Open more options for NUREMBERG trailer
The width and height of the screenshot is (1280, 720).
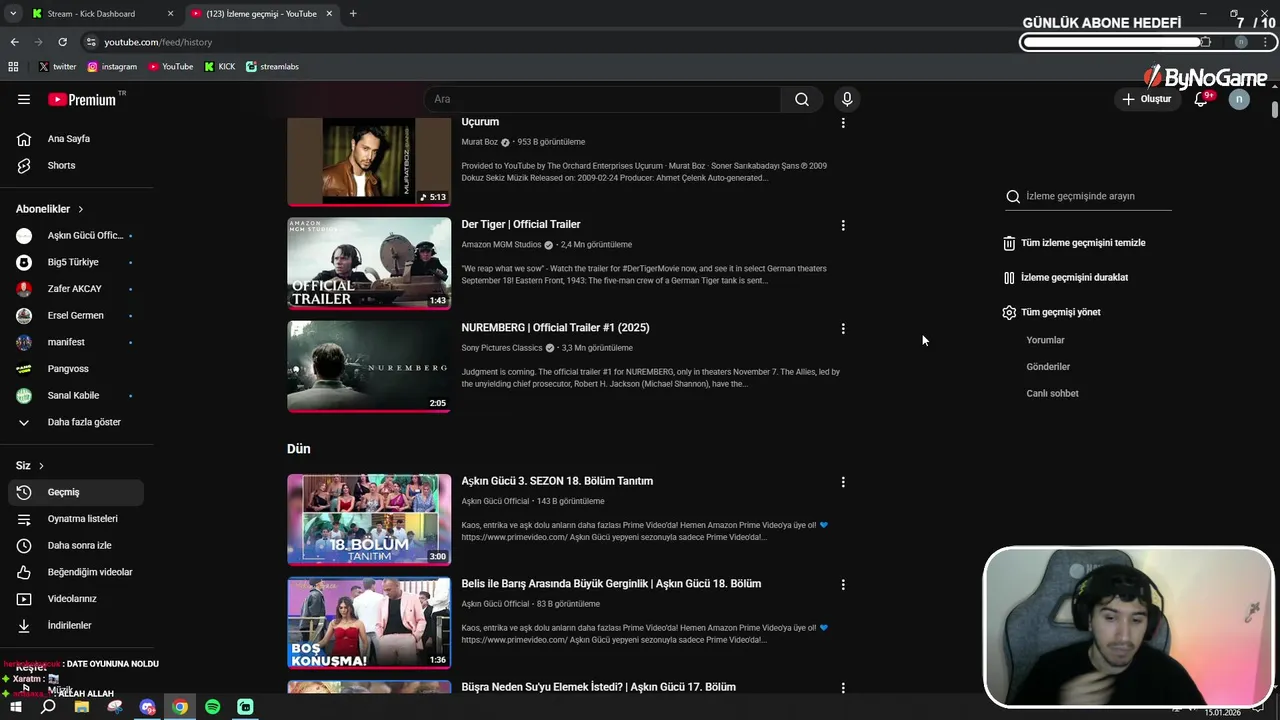[x=843, y=328]
